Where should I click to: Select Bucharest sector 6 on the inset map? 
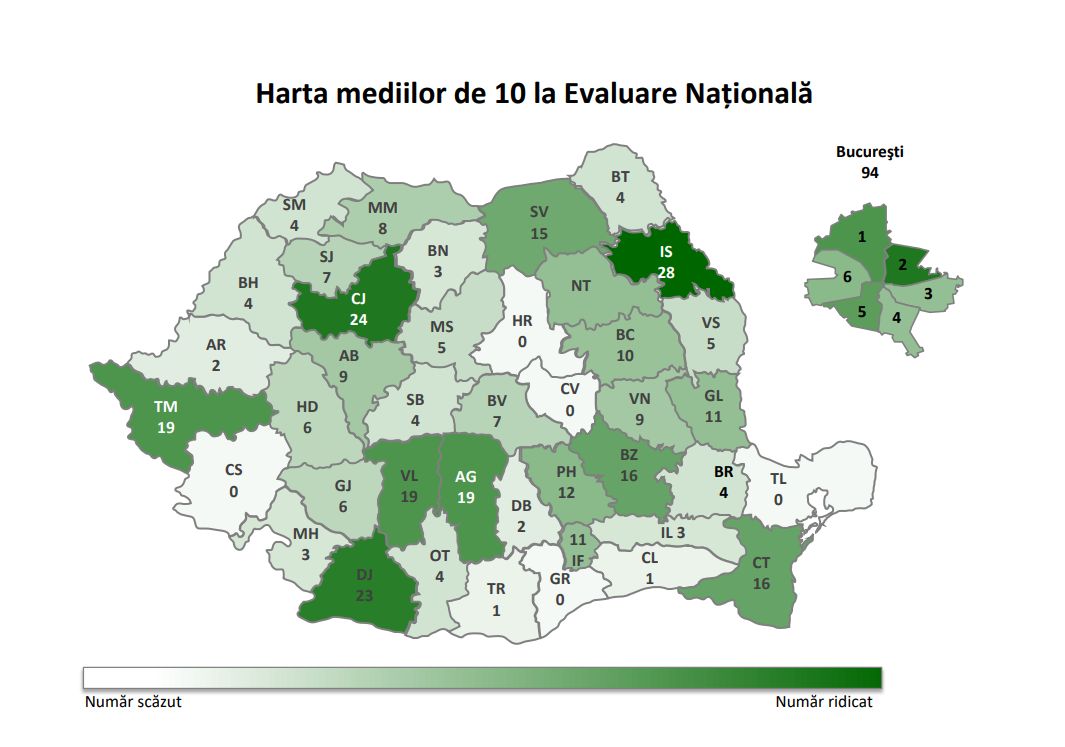pyautogui.click(x=842, y=277)
